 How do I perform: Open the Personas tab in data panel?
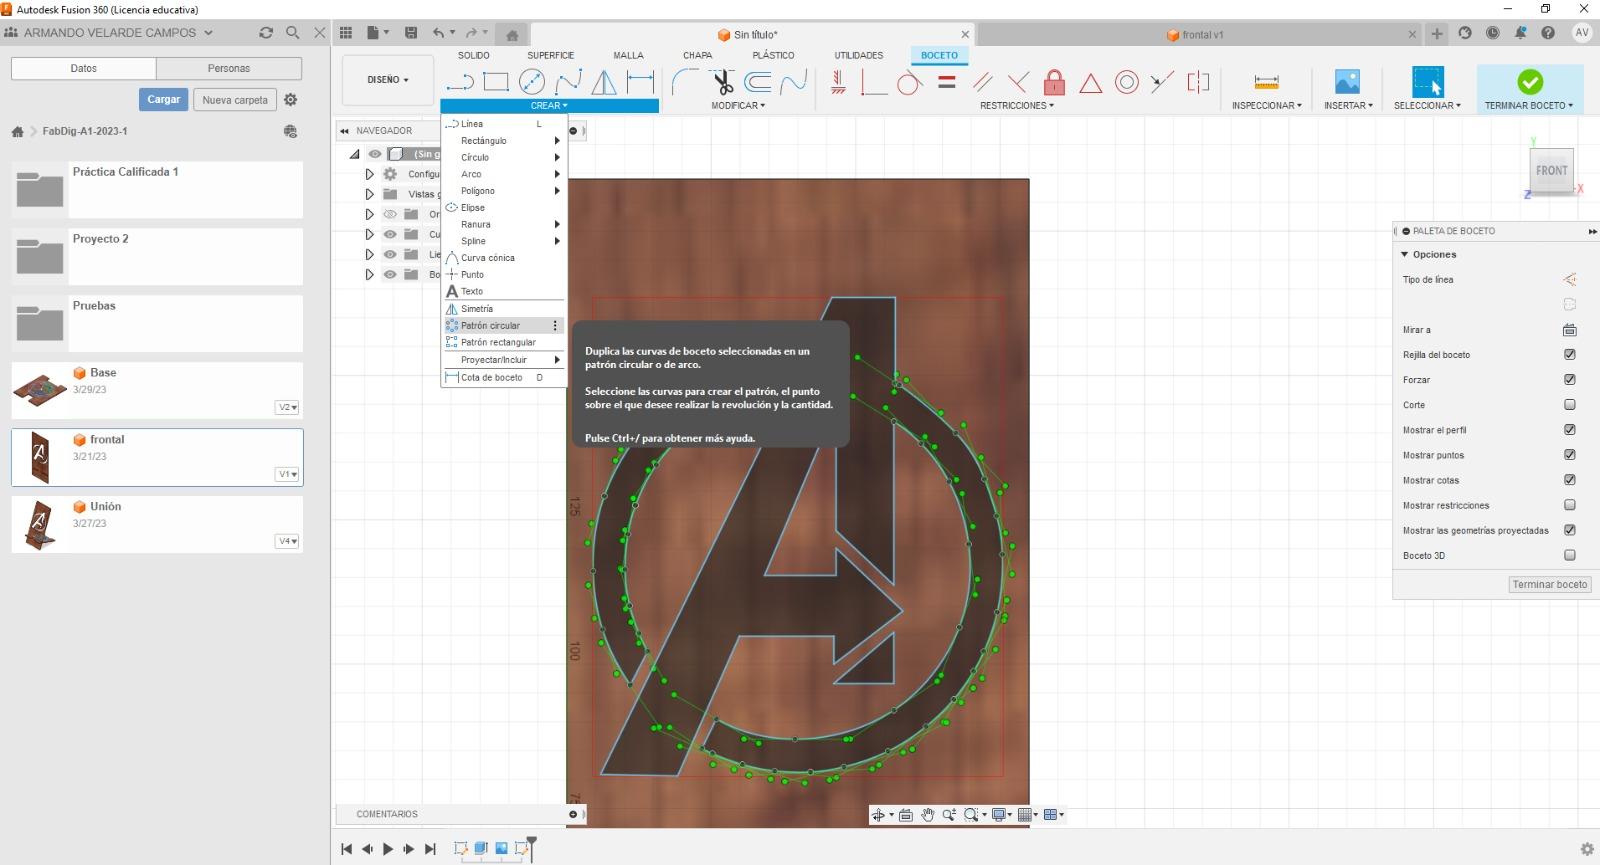click(x=229, y=68)
